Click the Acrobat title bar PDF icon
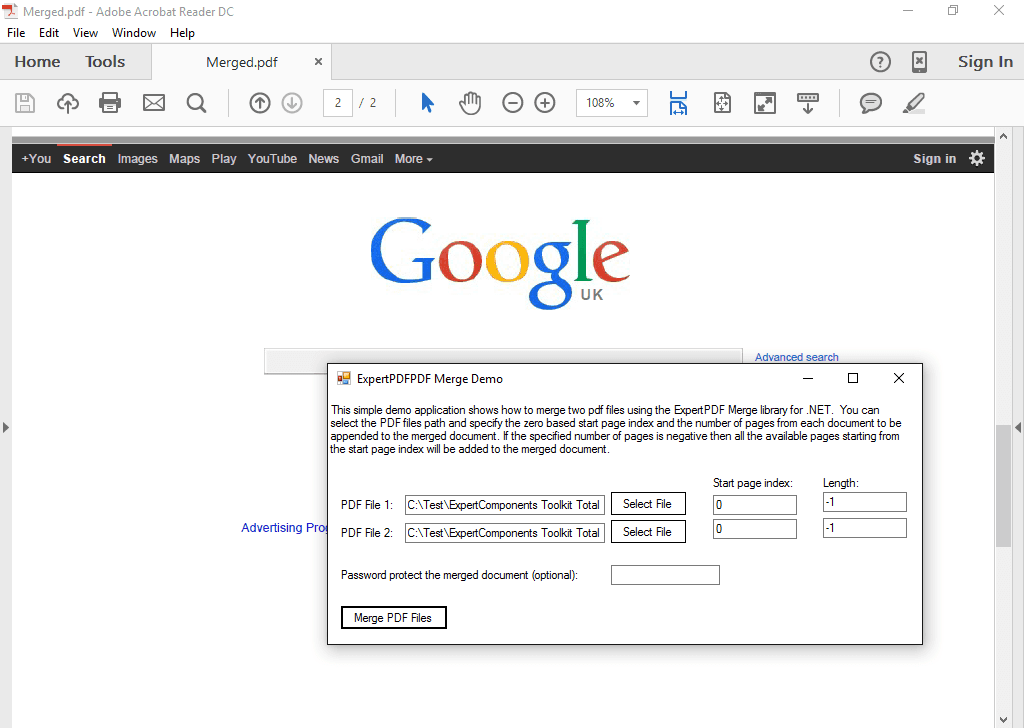 pyautogui.click(x=10, y=11)
